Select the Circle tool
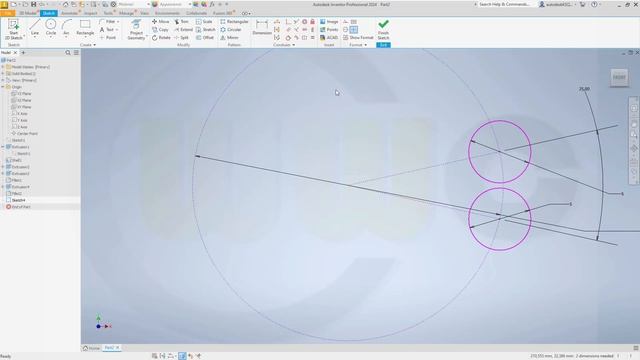Image resolution: width=640 pixels, height=360 pixels. (x=51, y=28)
